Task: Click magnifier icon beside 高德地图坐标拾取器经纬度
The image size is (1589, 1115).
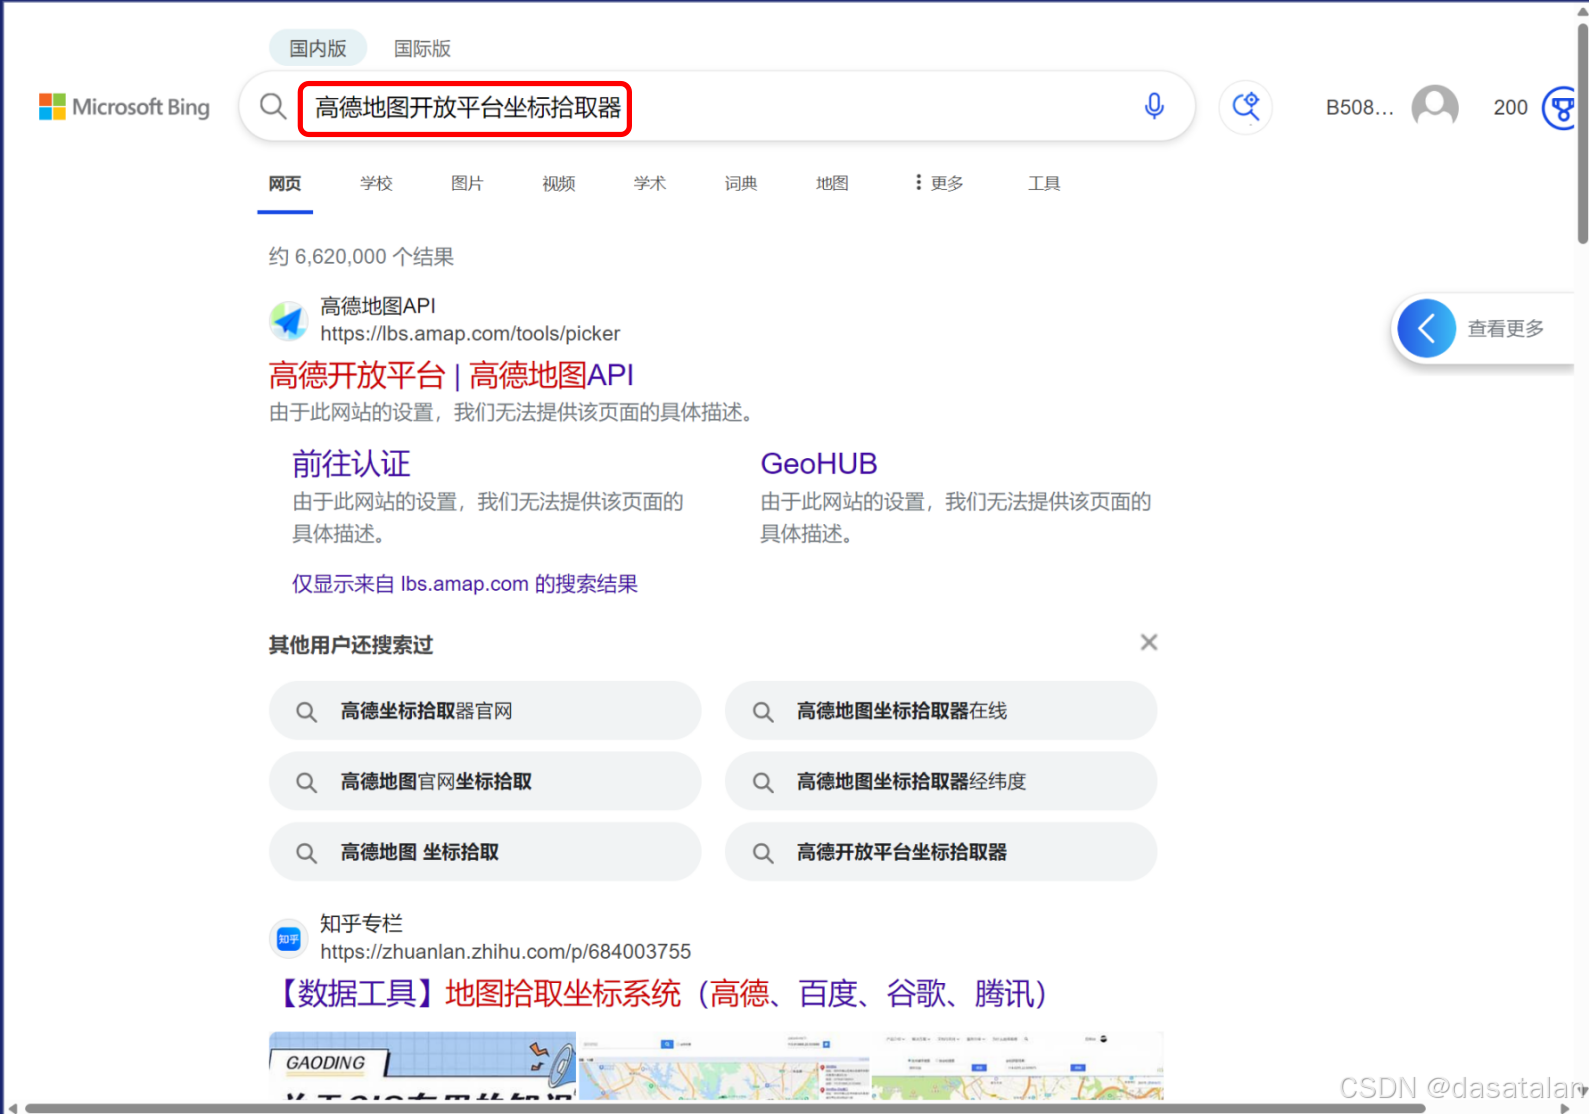Action: (x=763, y=782)
